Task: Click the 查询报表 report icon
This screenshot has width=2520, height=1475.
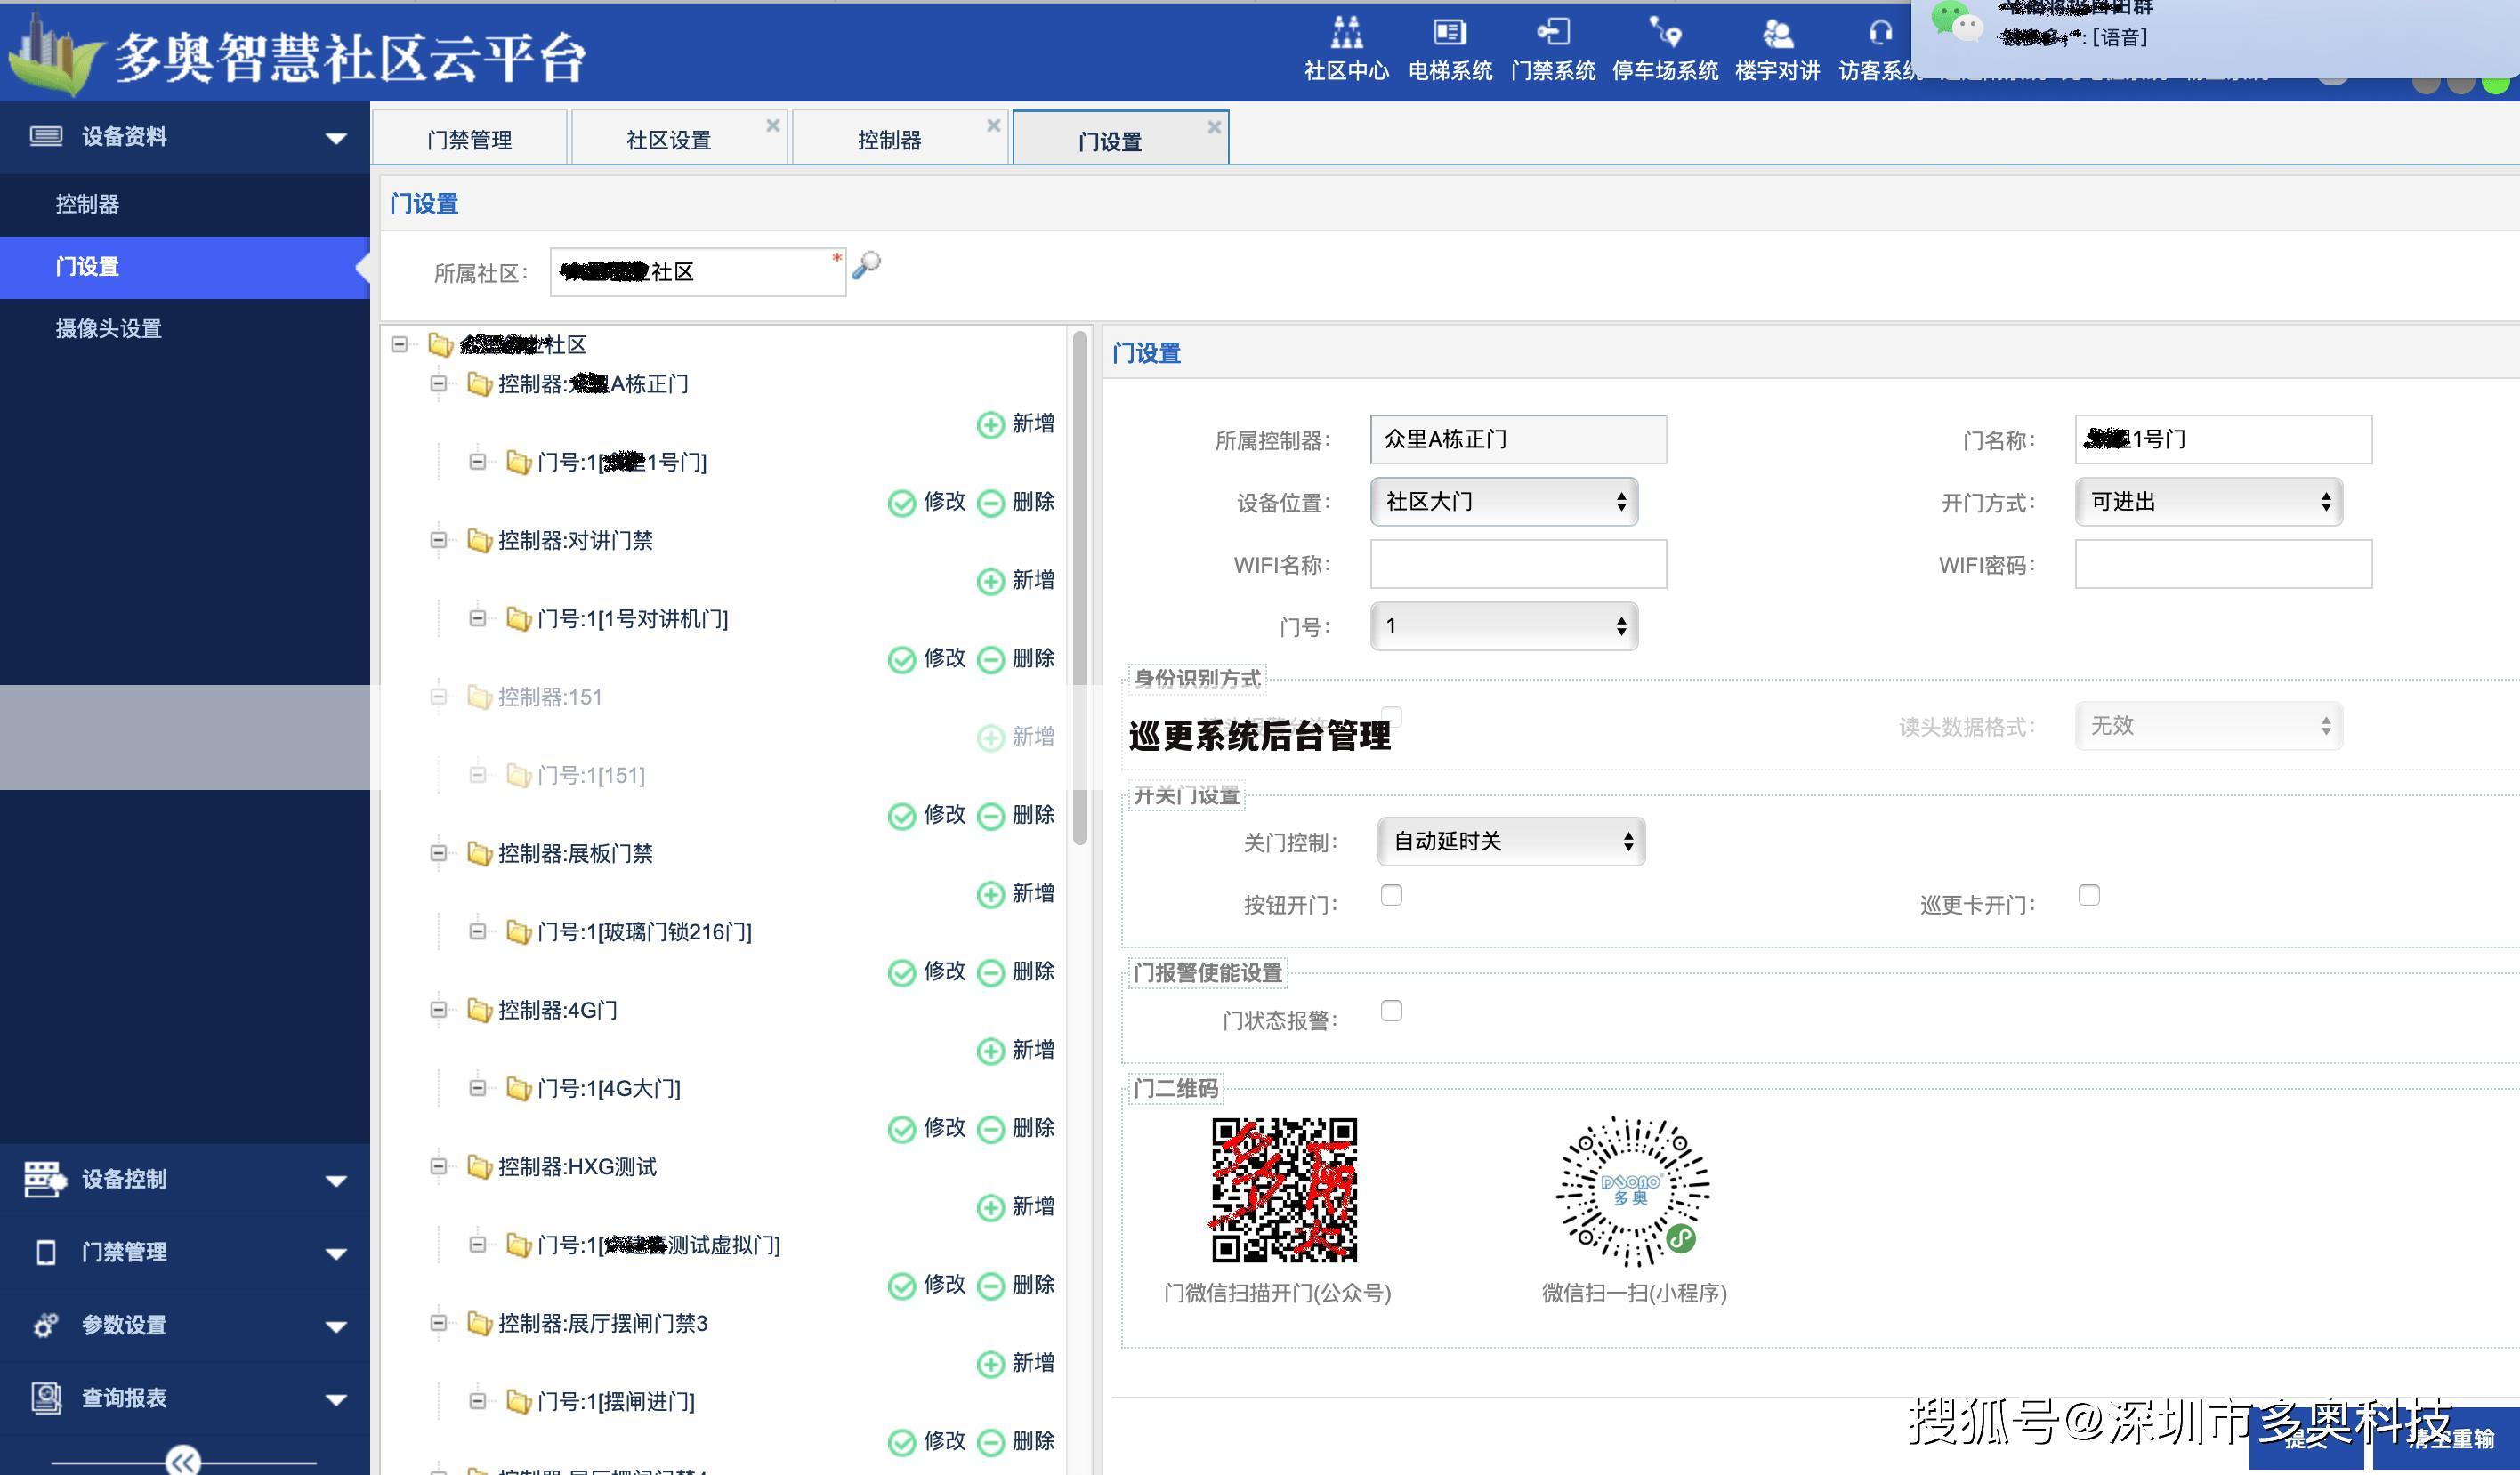Action: pyautogui.click(x=46, y=1398)
